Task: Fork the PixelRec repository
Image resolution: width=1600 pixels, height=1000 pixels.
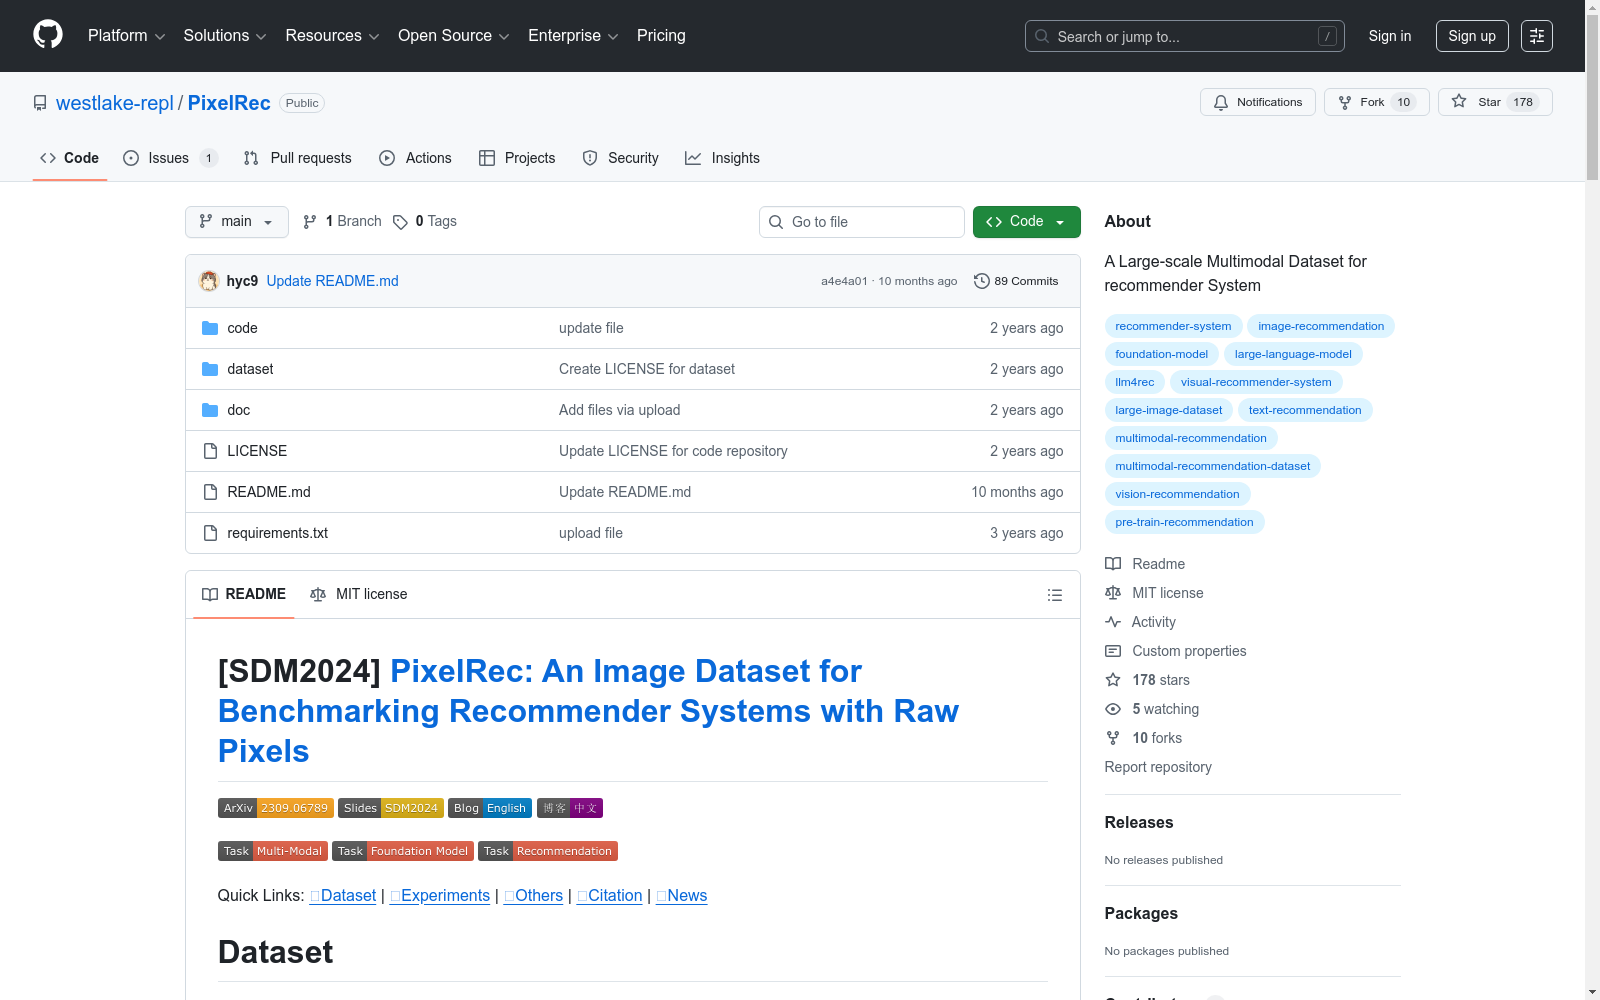Action: pos(1377,102)
